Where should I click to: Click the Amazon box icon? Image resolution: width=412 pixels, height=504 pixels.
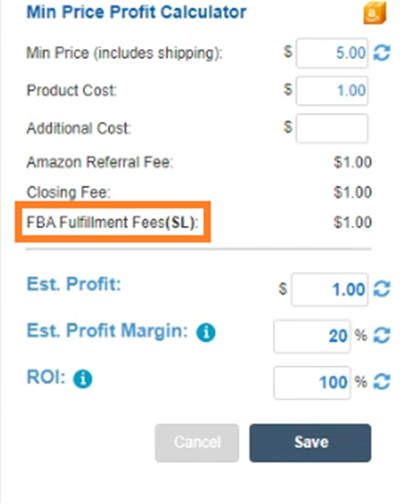tap(375, 13)
